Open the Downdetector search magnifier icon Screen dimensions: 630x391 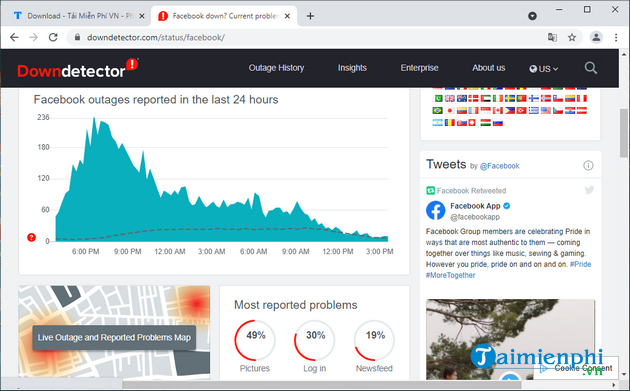click(x=590, y=68)
